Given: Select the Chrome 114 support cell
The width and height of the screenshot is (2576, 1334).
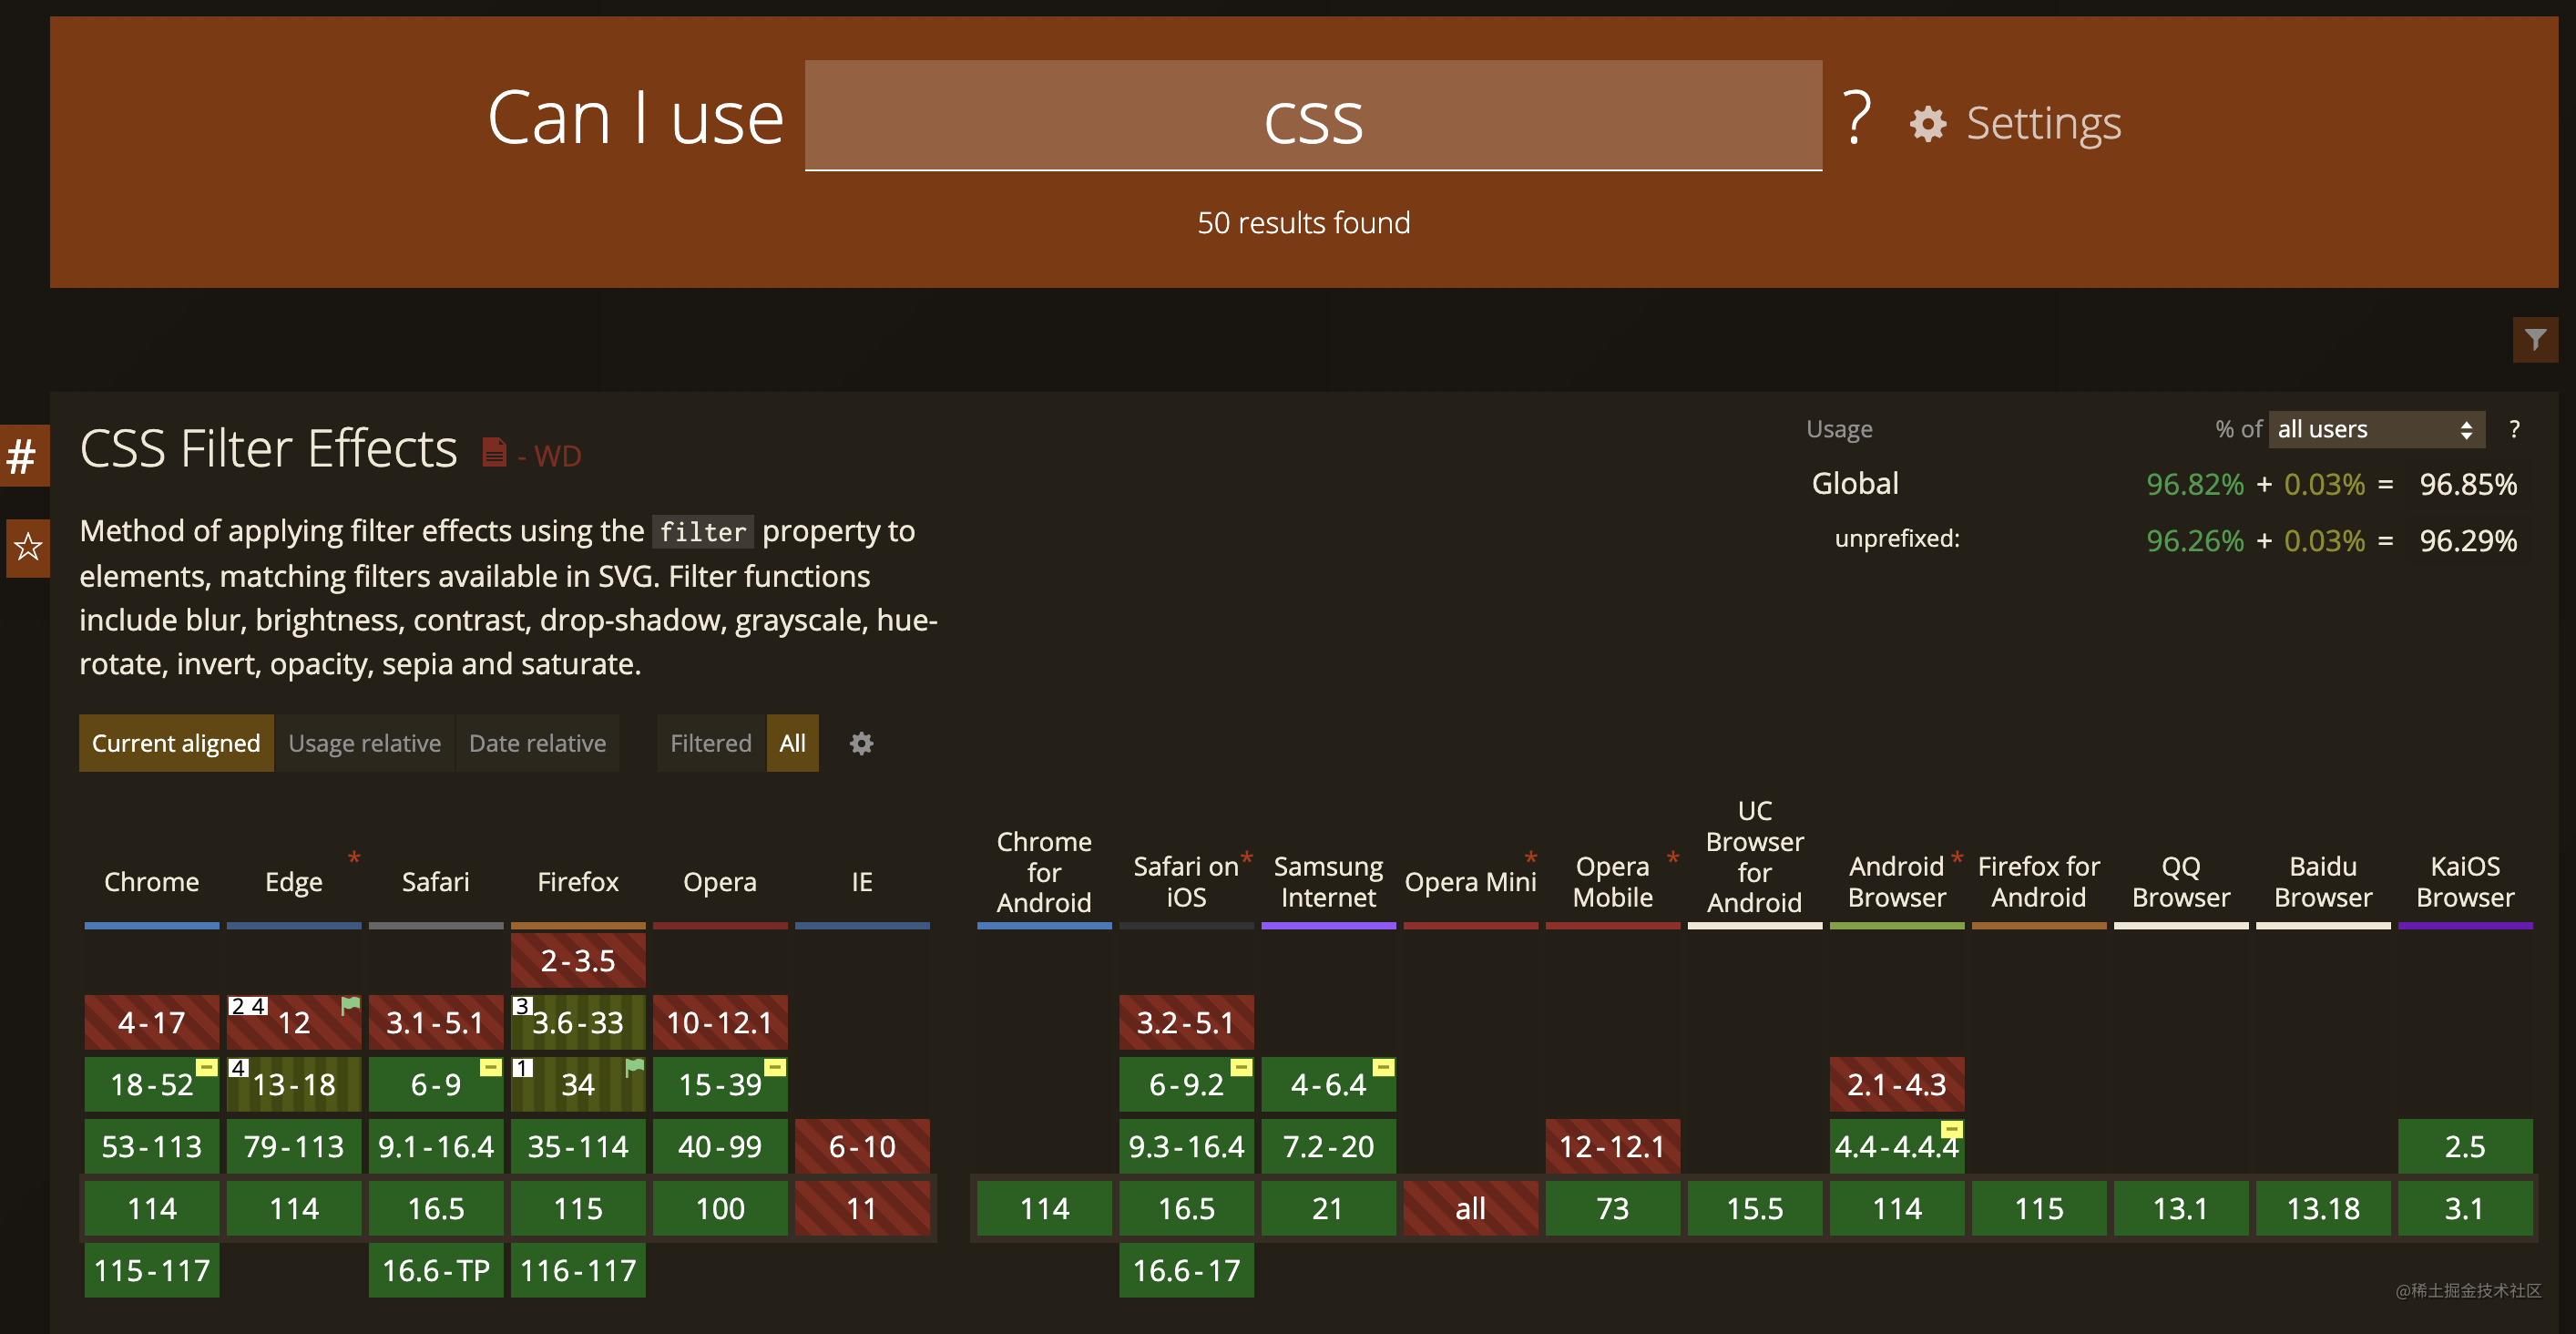Looking at the screenshot, I should [x=152, y=1208].
